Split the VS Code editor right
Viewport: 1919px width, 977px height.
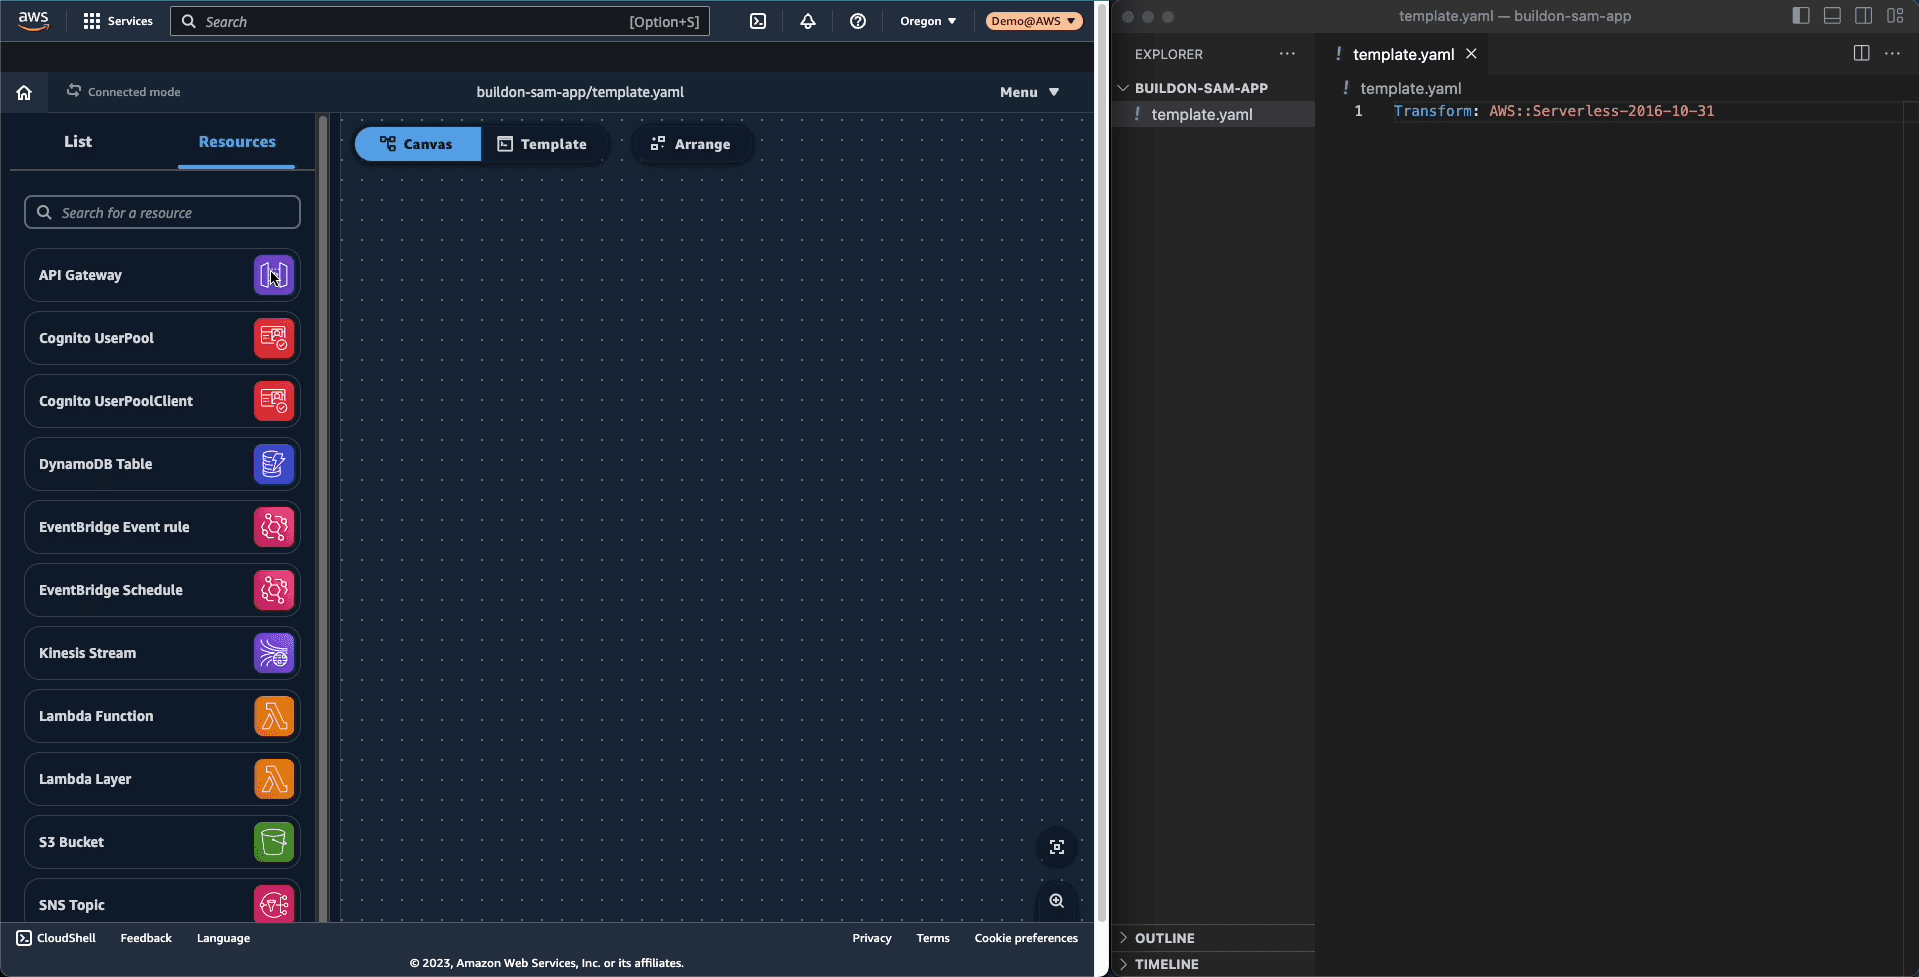(x=1861, y=54)
